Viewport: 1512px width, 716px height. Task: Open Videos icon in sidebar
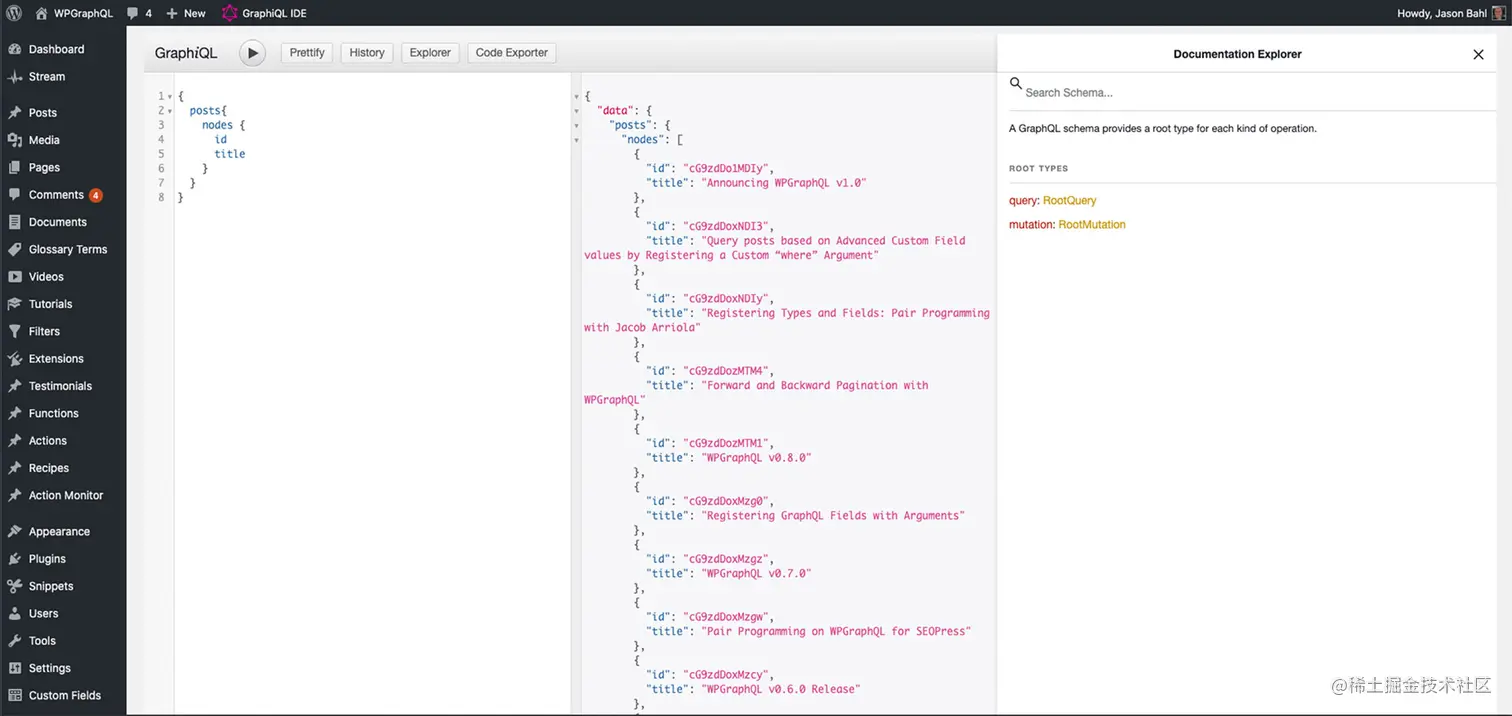coord(14,277)
